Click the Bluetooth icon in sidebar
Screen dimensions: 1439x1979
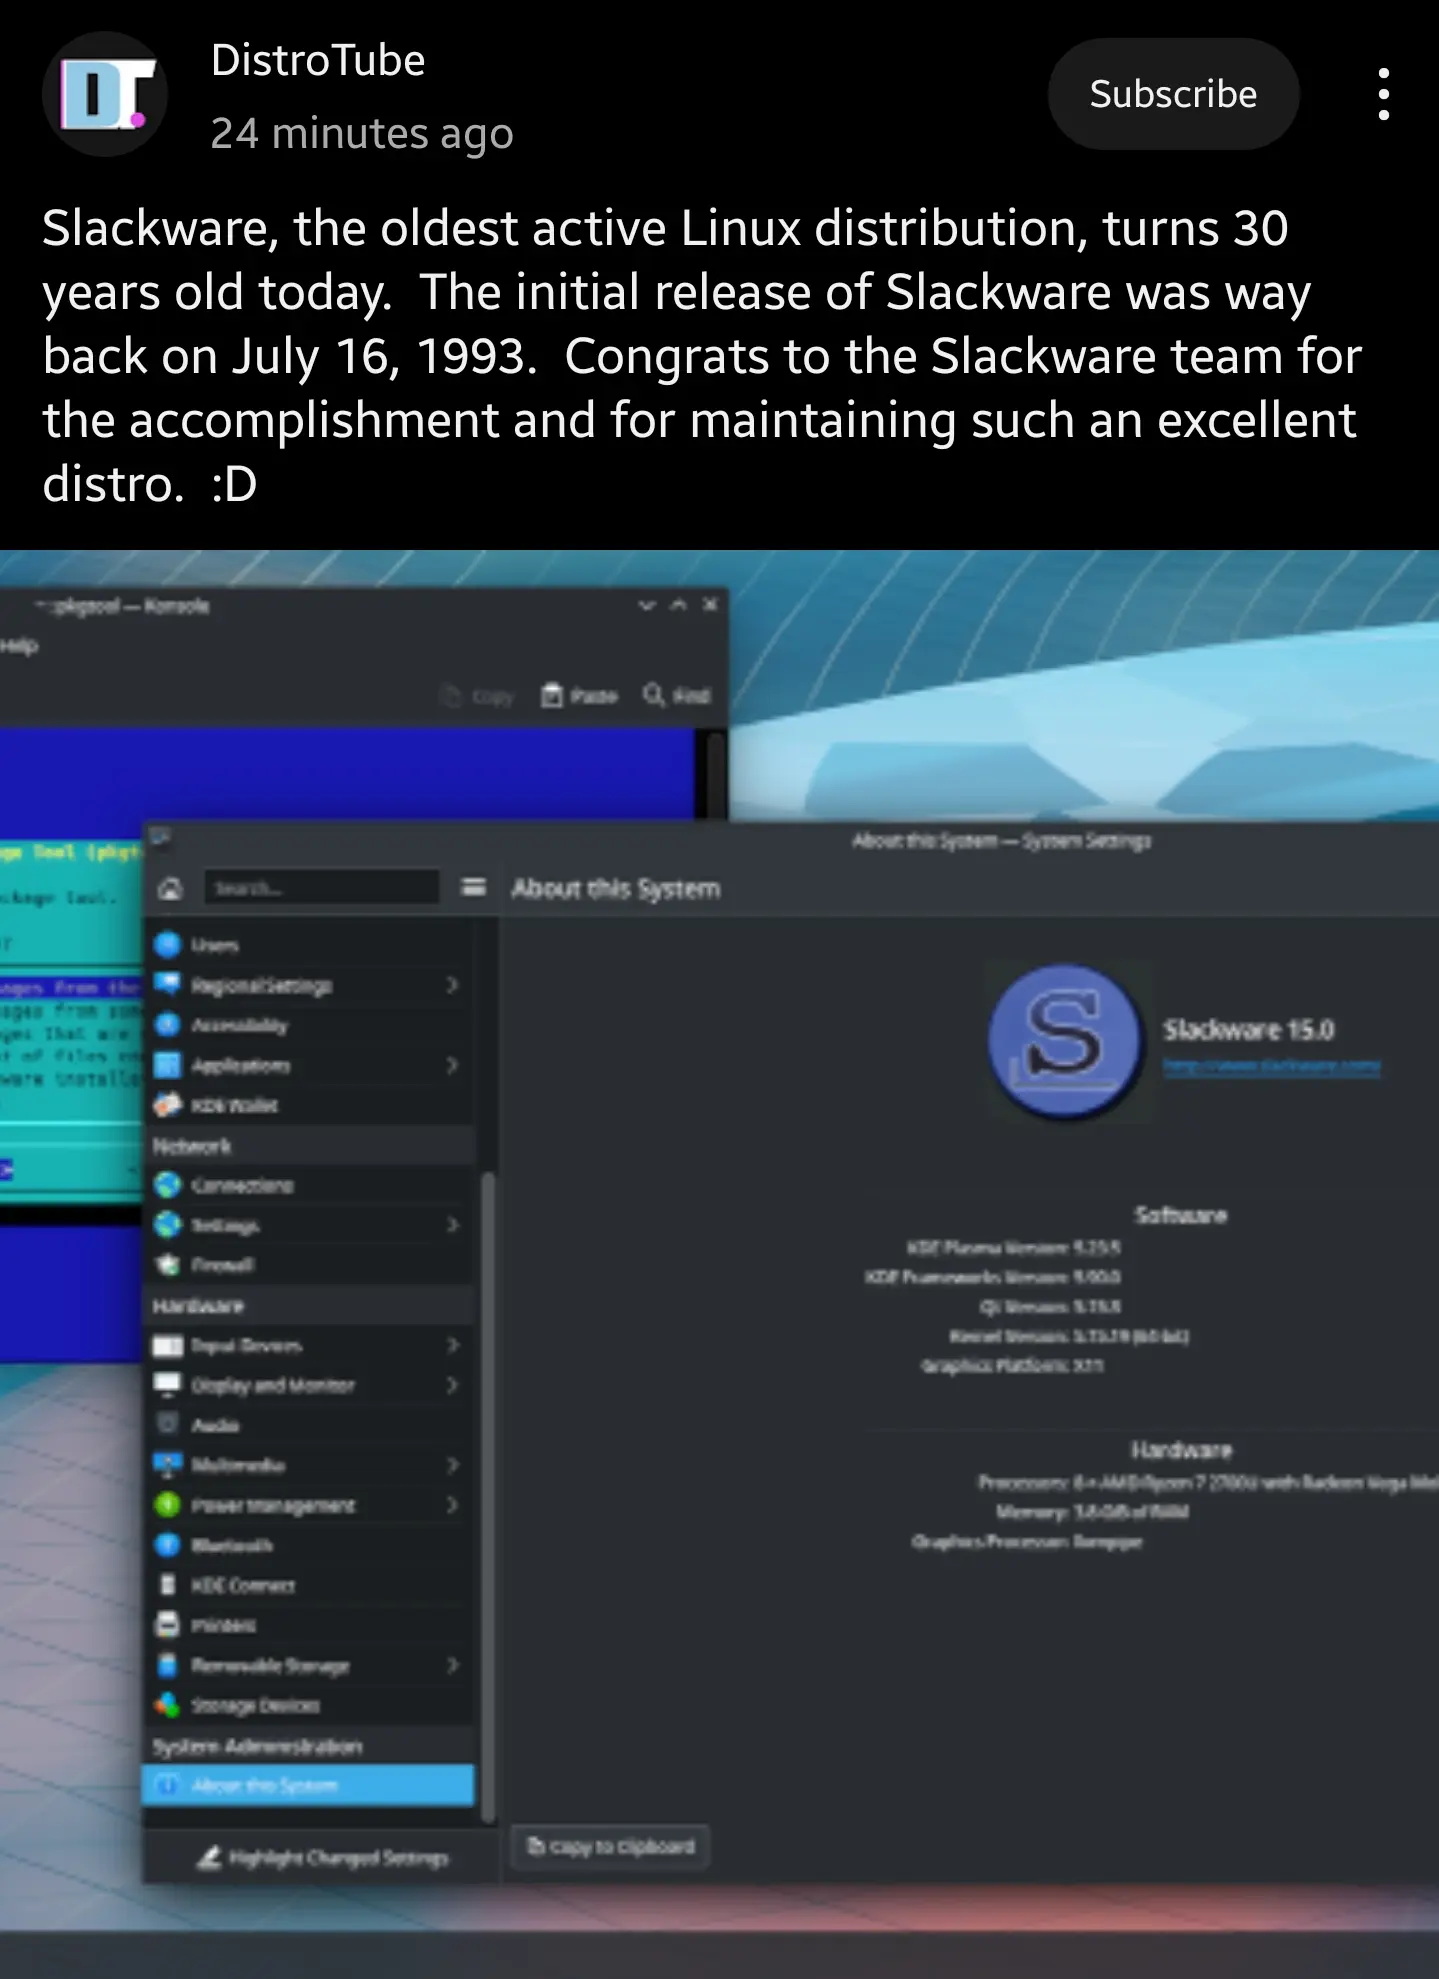pyautogui.click(x=167, y=1545)
